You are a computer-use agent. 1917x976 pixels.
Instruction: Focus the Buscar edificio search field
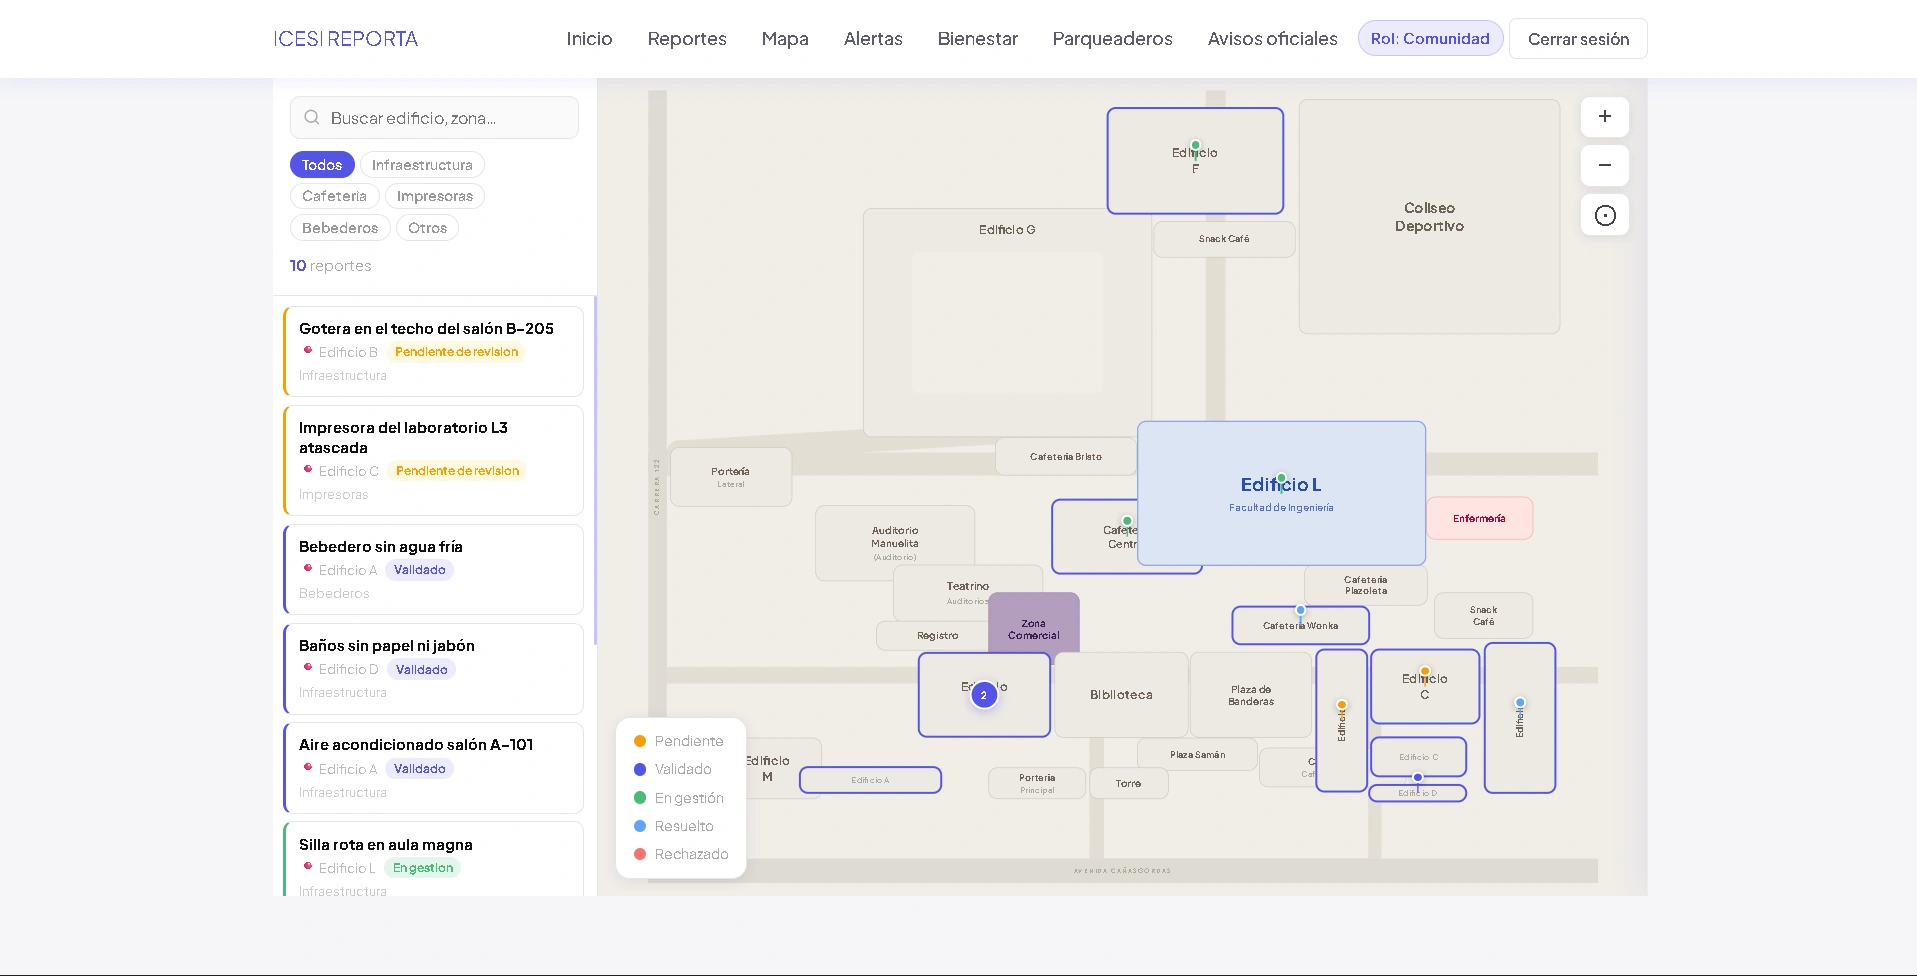point(434,118)
